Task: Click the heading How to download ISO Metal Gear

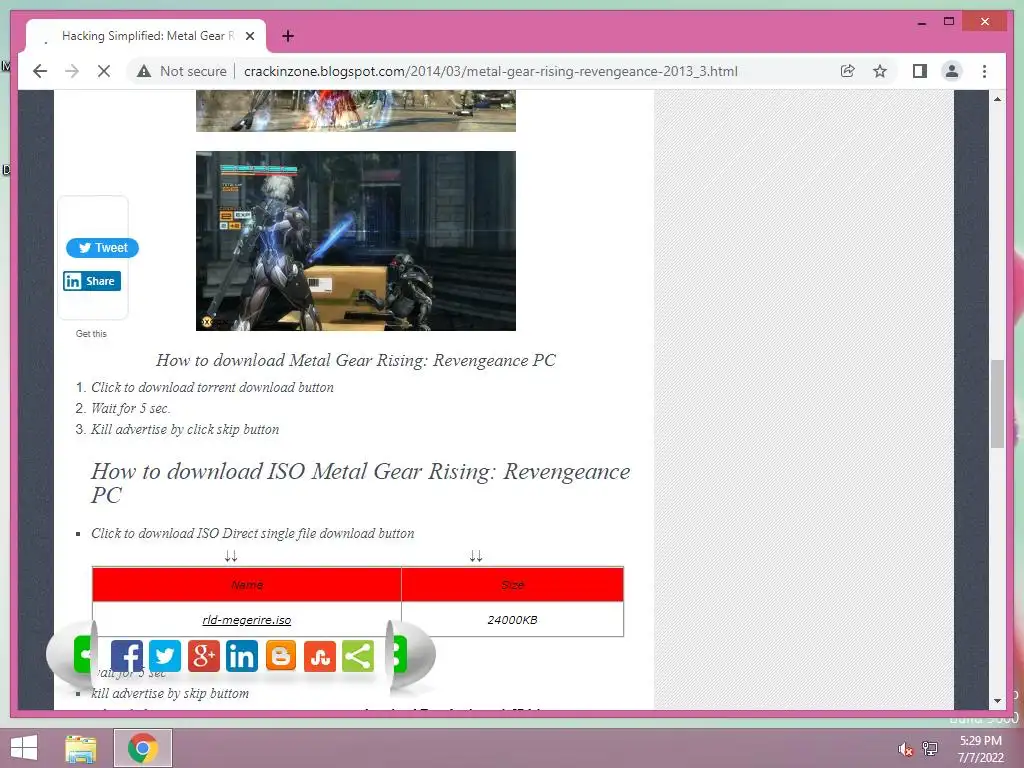Action: click(x=360, y=483)
